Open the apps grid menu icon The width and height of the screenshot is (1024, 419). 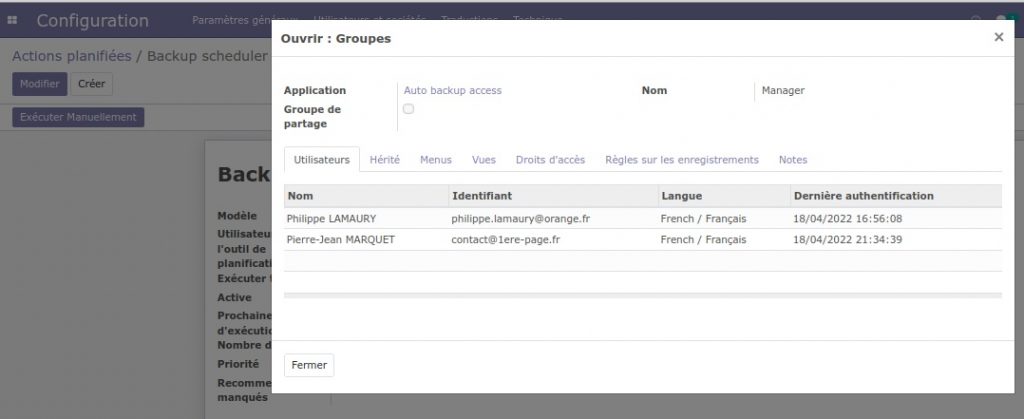12,20
